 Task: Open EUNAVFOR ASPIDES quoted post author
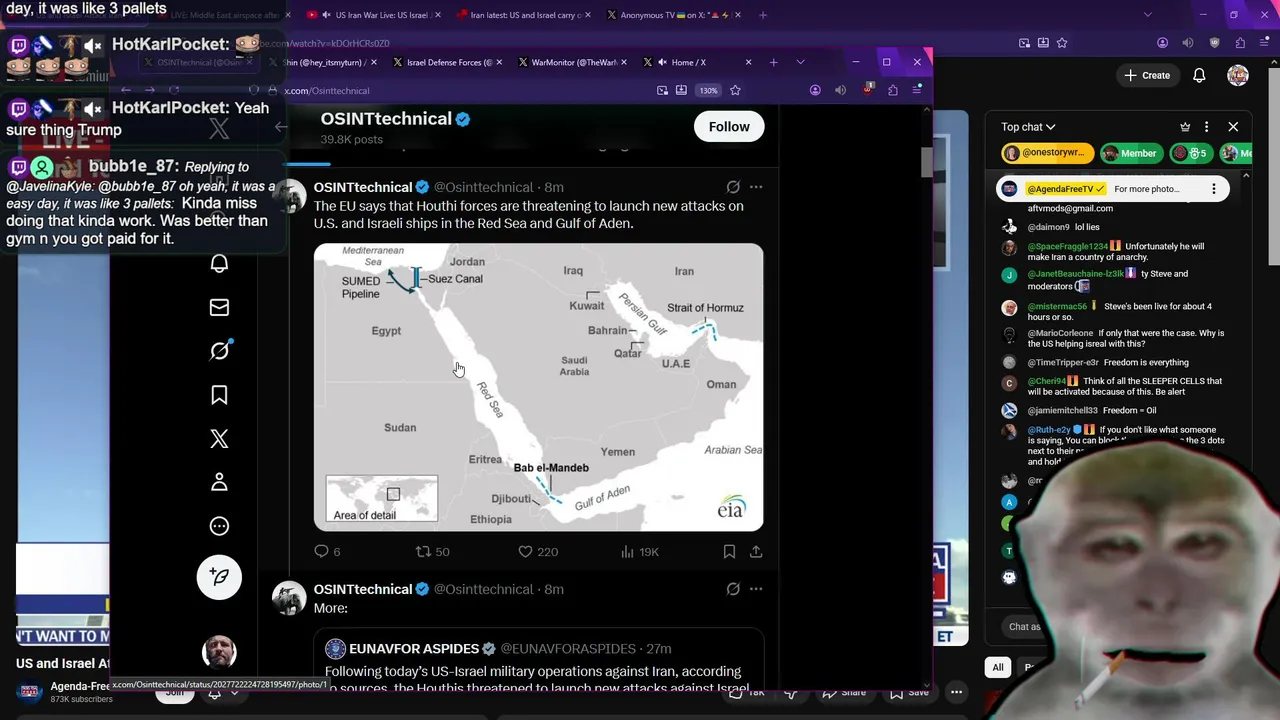click(414, 649)
